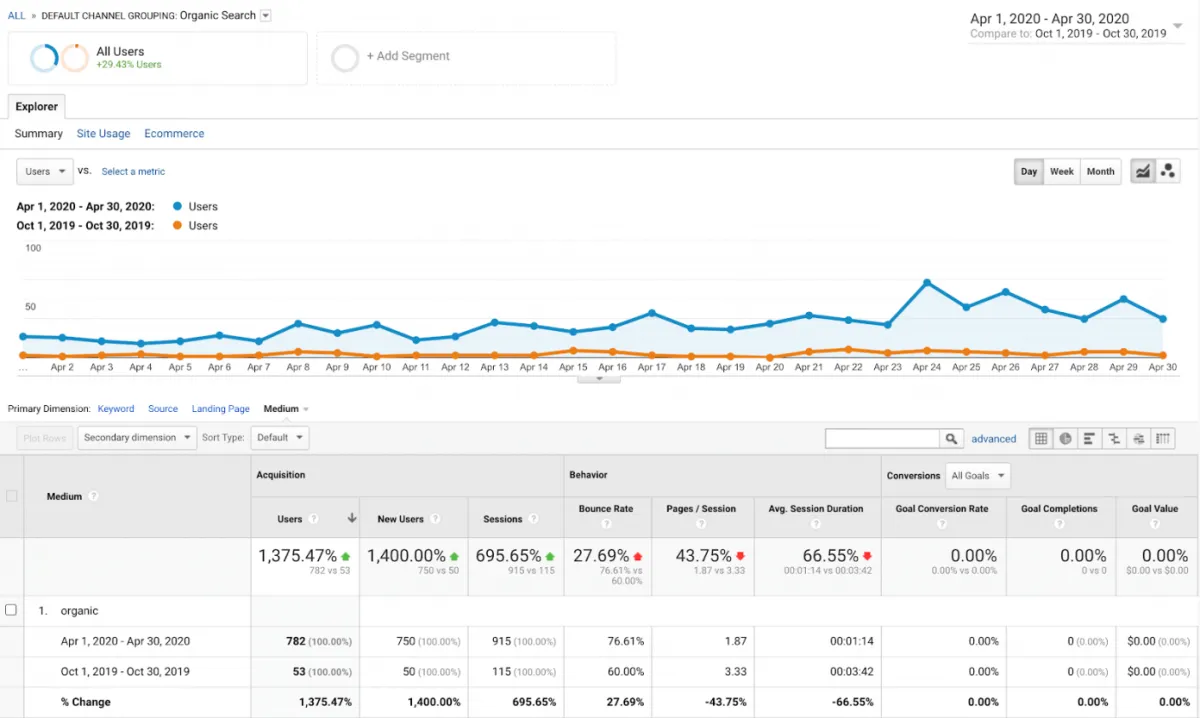Select the Summary sub-tab
1200x718 pixels.
click(39, 133)
